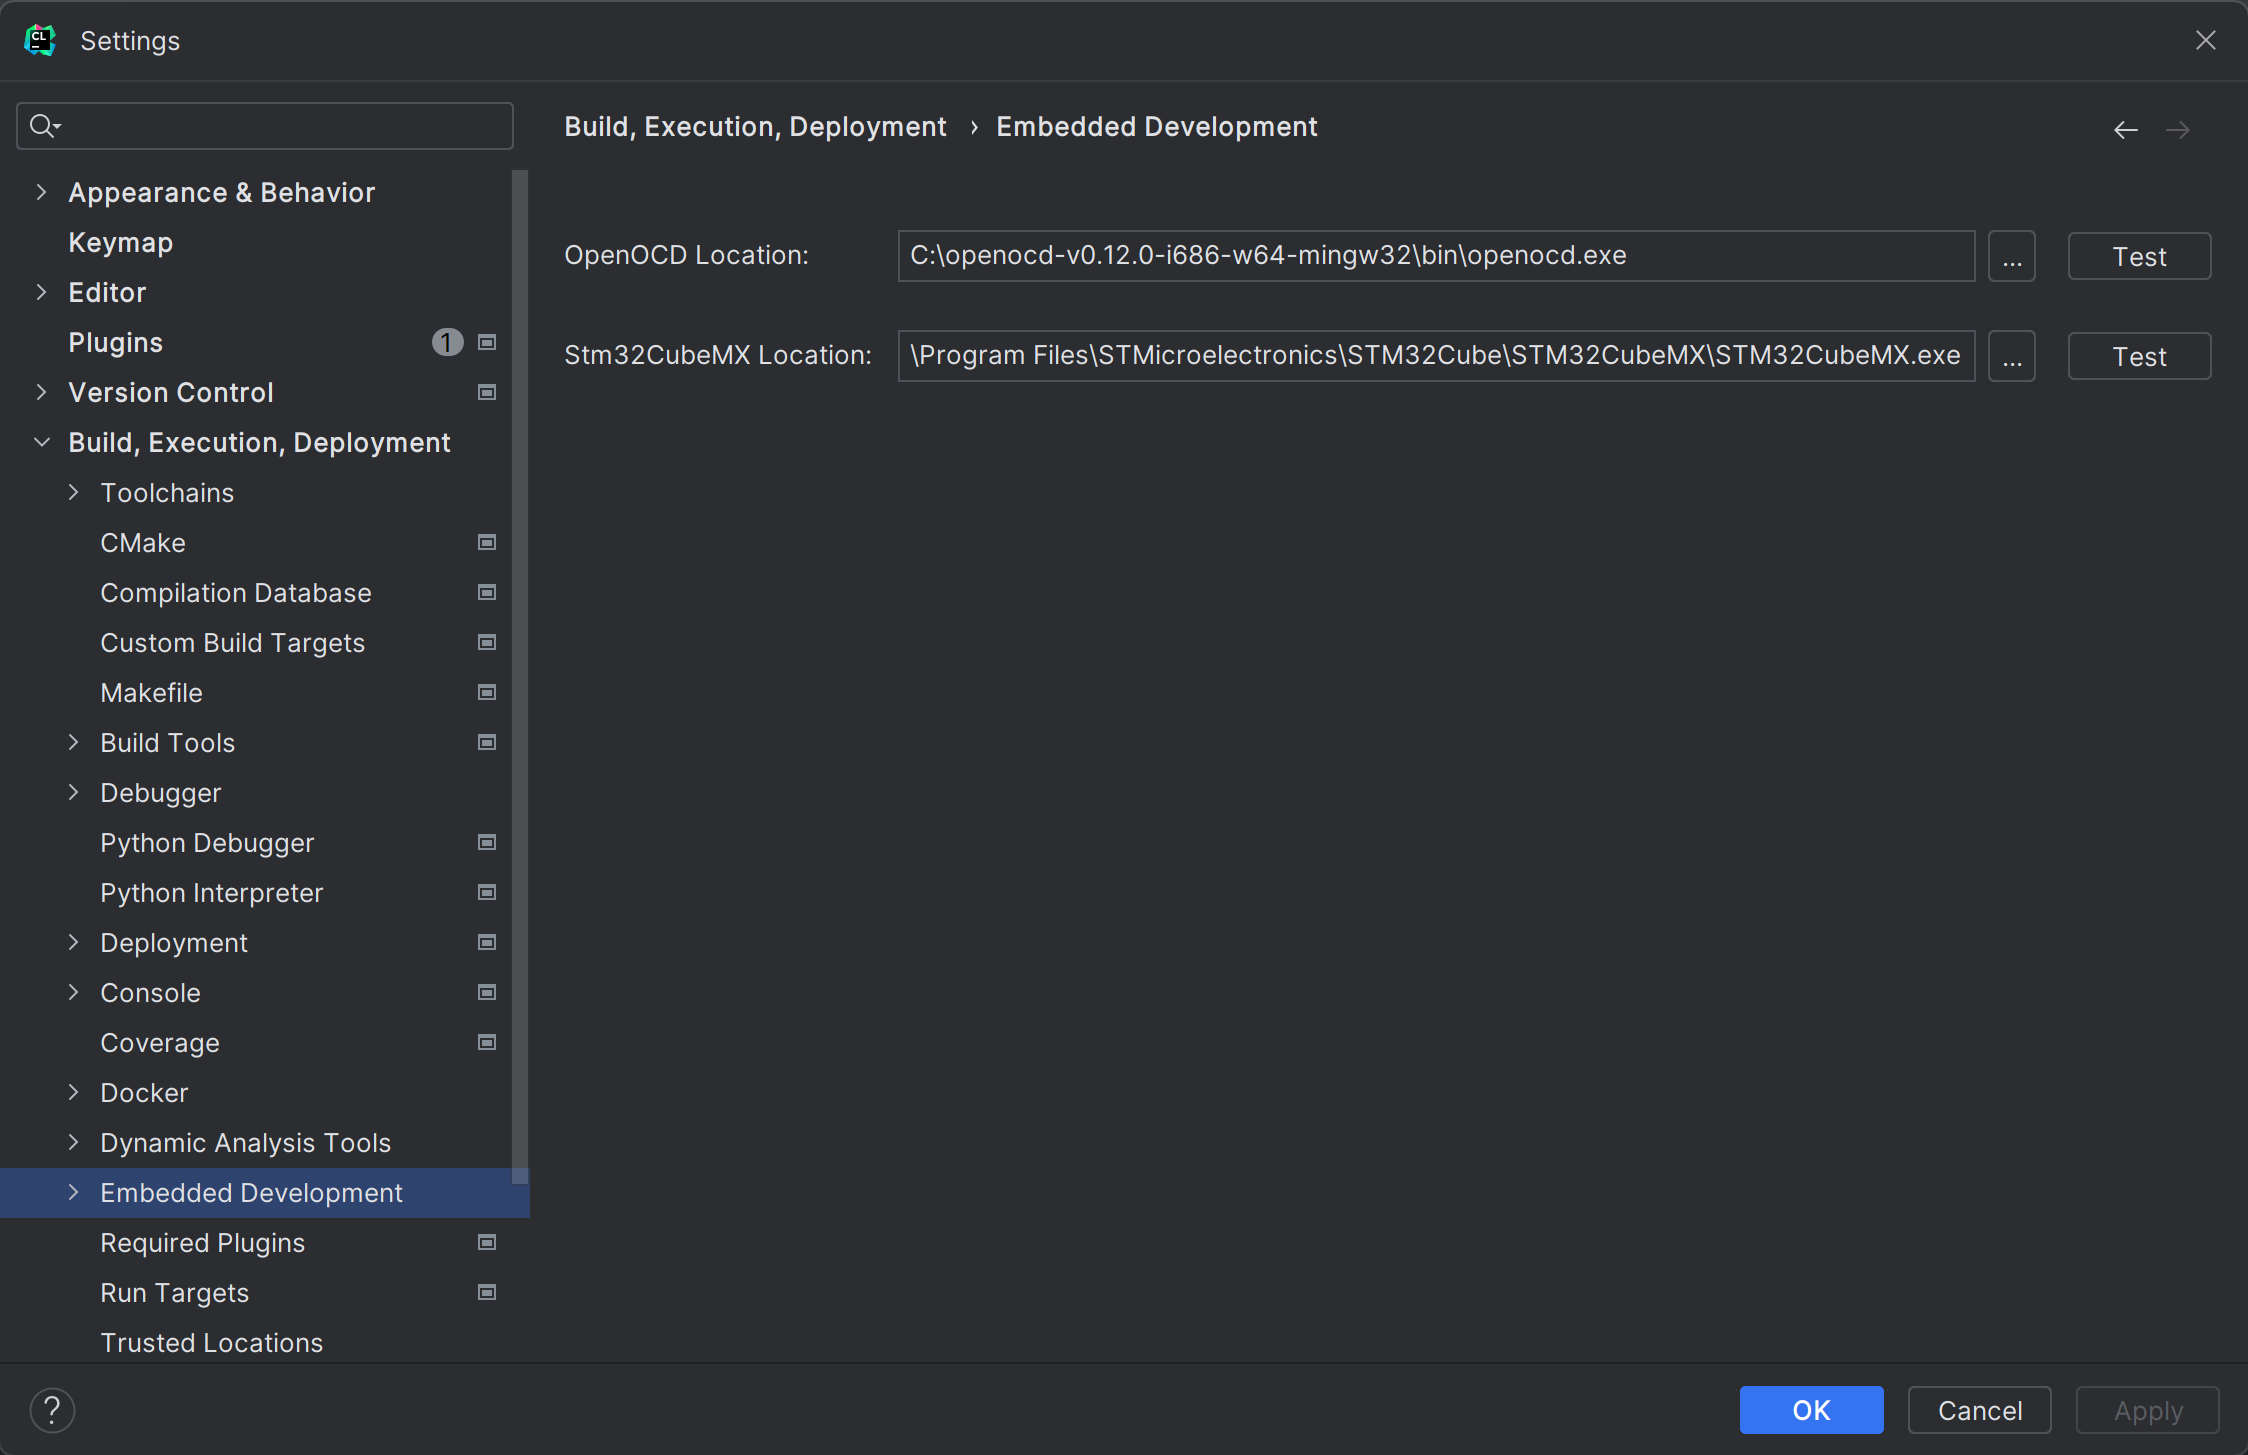
Task: Click project-level icon beside Required Plugins
Action: coord(487,1243)
